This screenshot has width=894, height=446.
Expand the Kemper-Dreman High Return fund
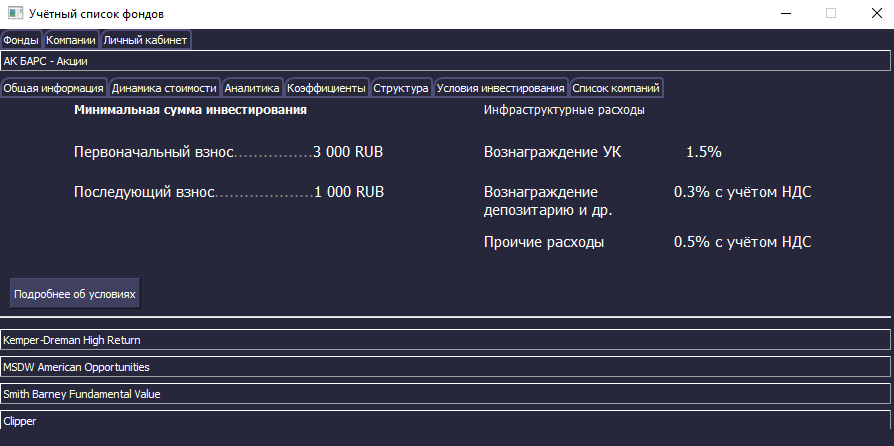[445, 340]
